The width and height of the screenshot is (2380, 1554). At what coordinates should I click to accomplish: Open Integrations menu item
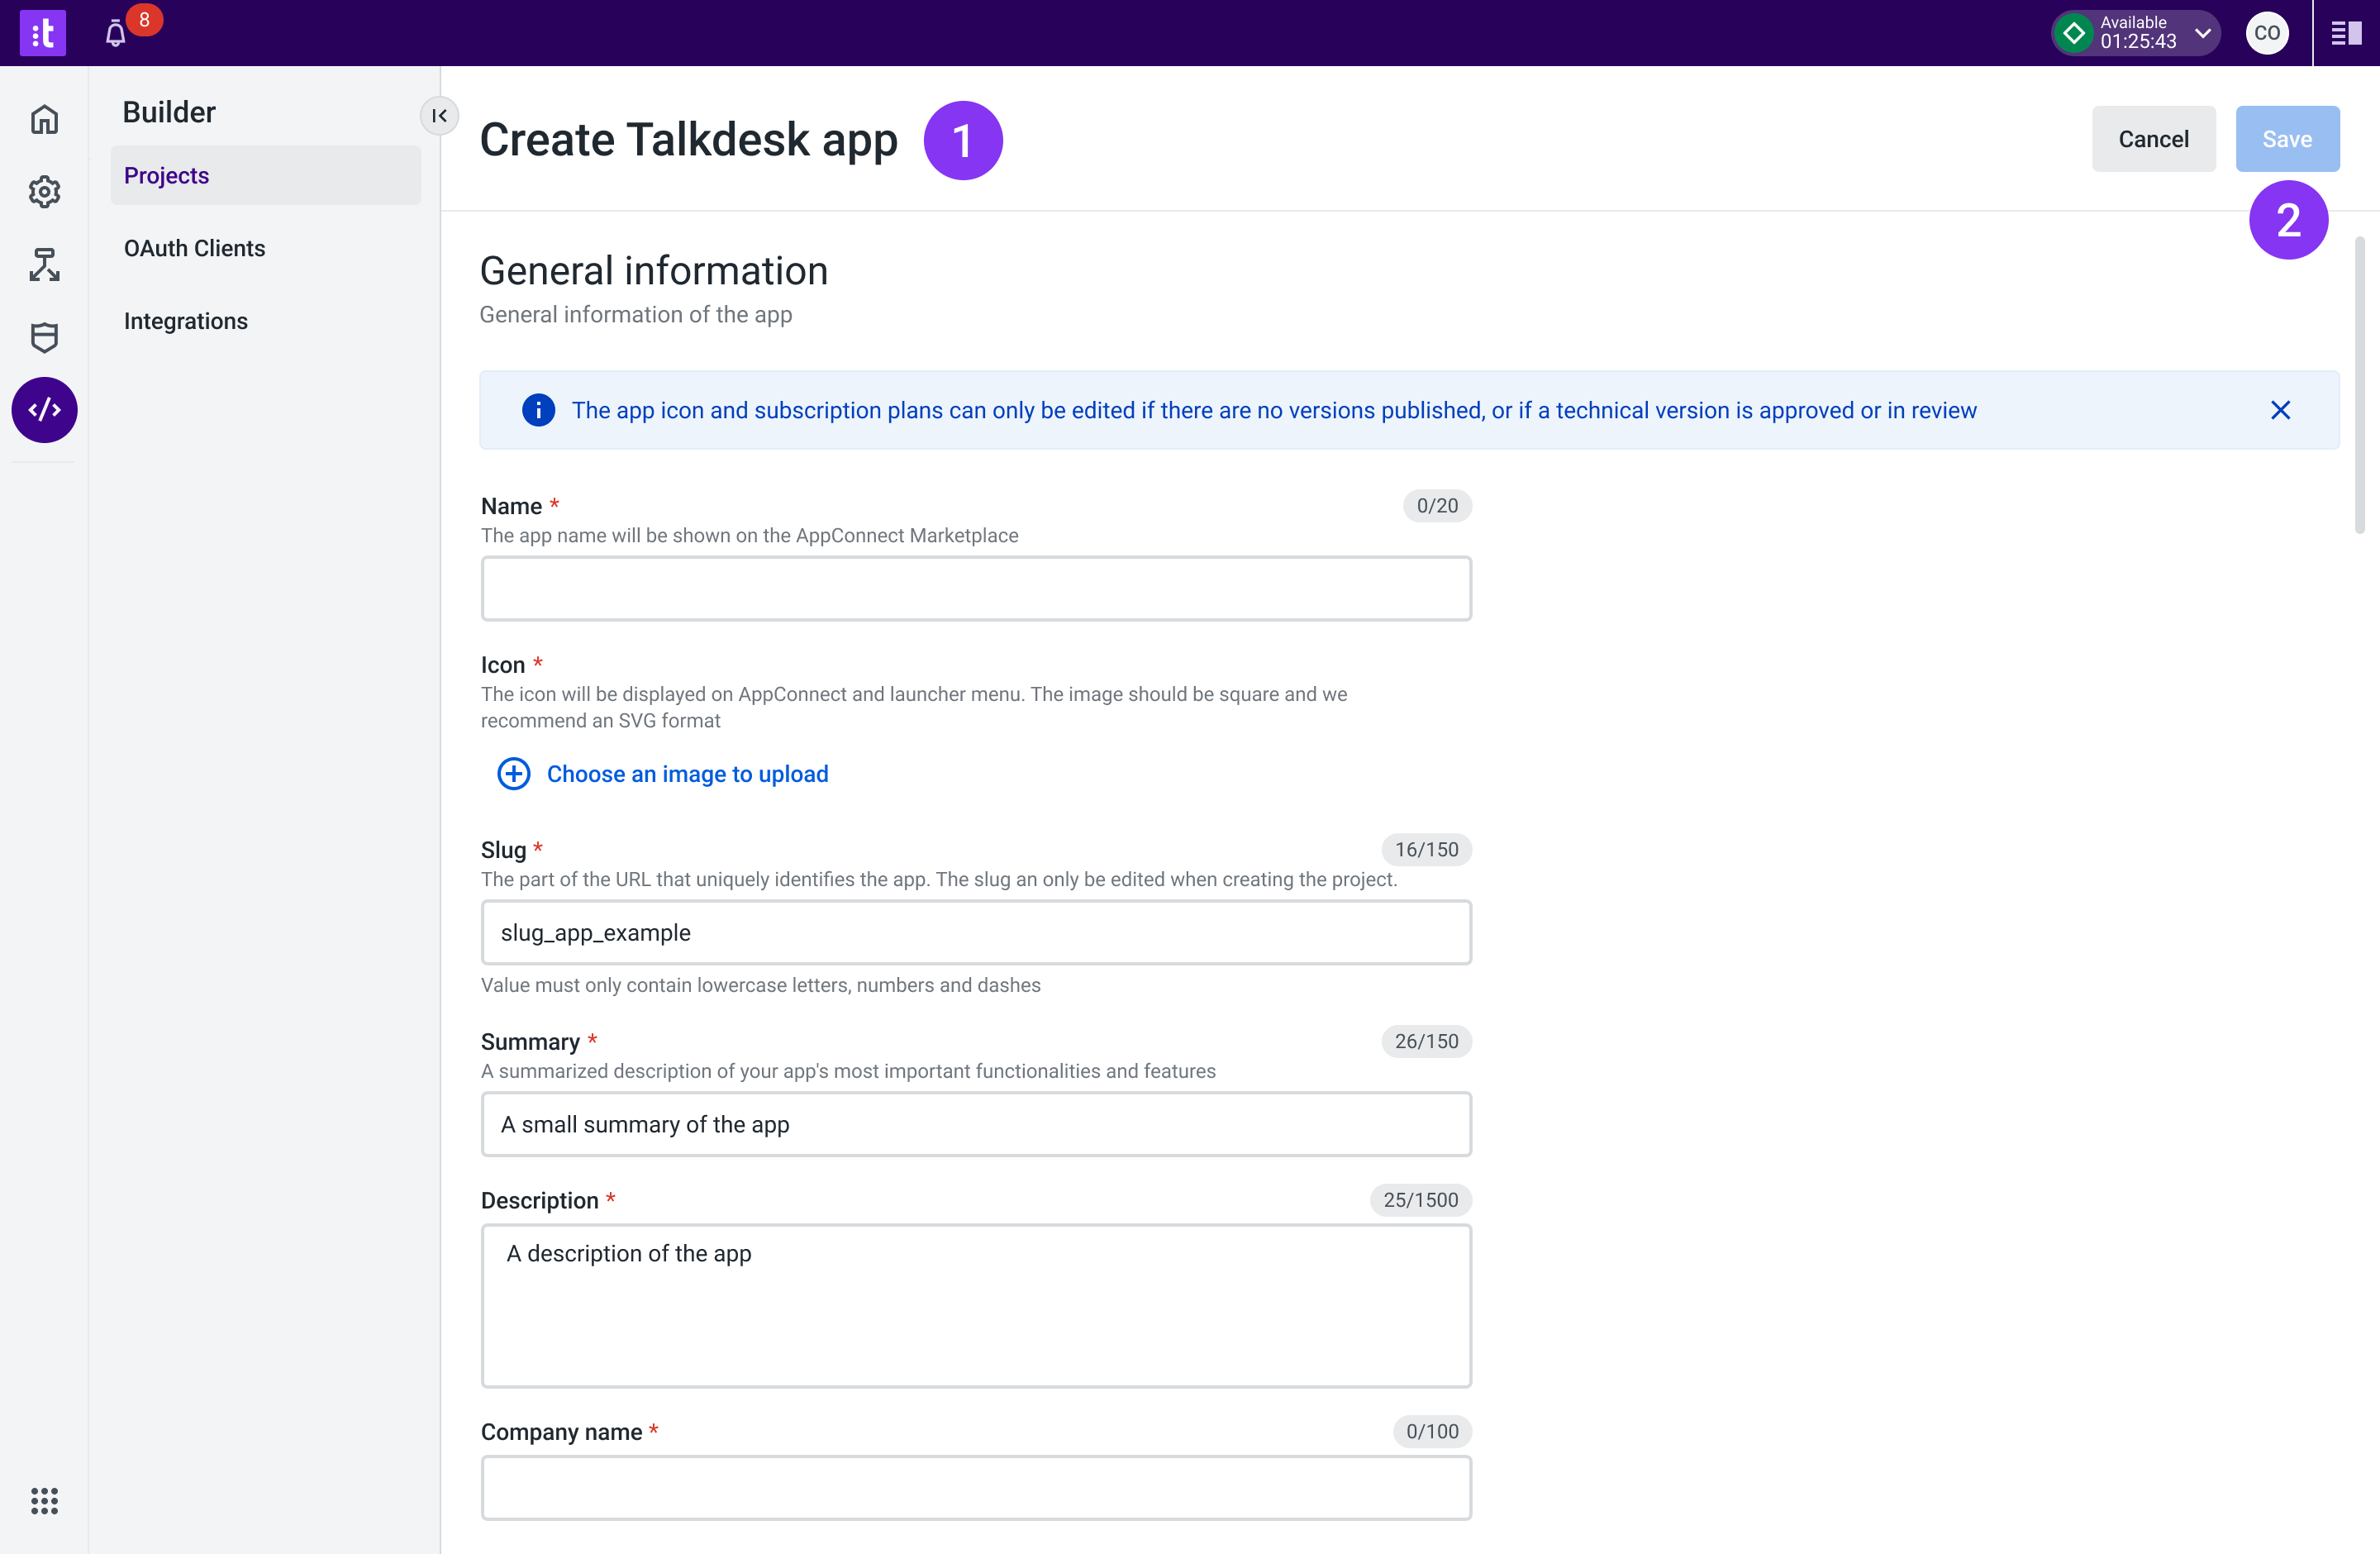[186, 321]
